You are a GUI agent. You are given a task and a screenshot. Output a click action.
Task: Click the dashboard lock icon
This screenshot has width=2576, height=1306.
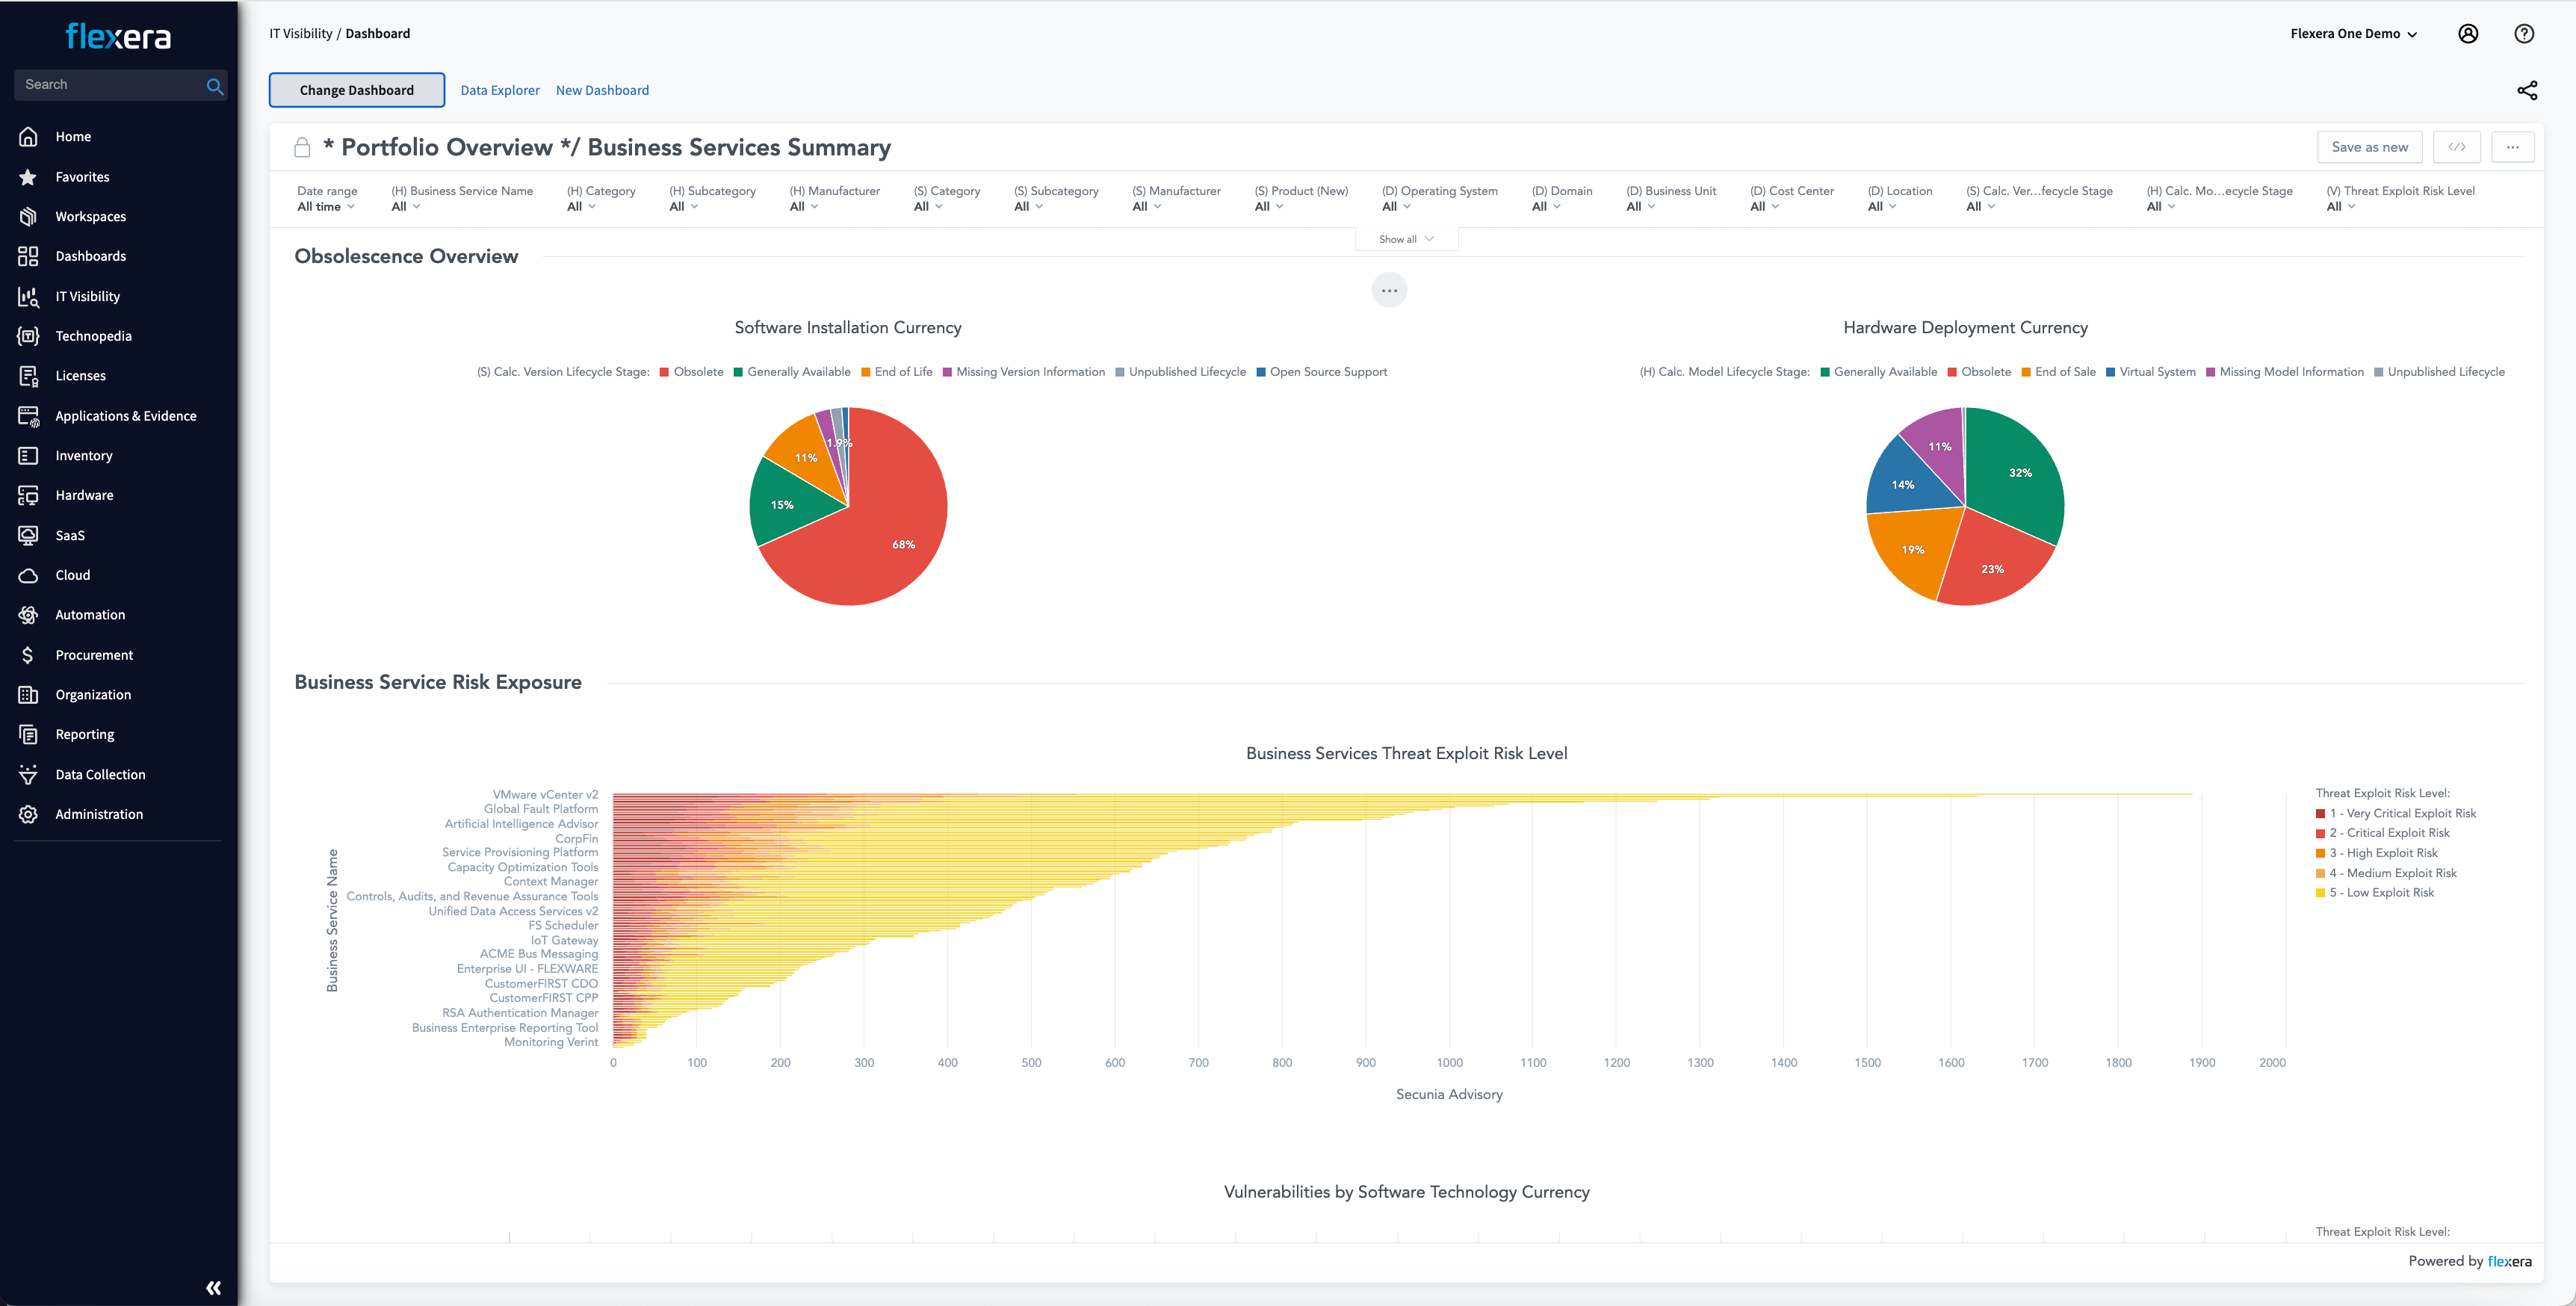(x=302, y=148)
